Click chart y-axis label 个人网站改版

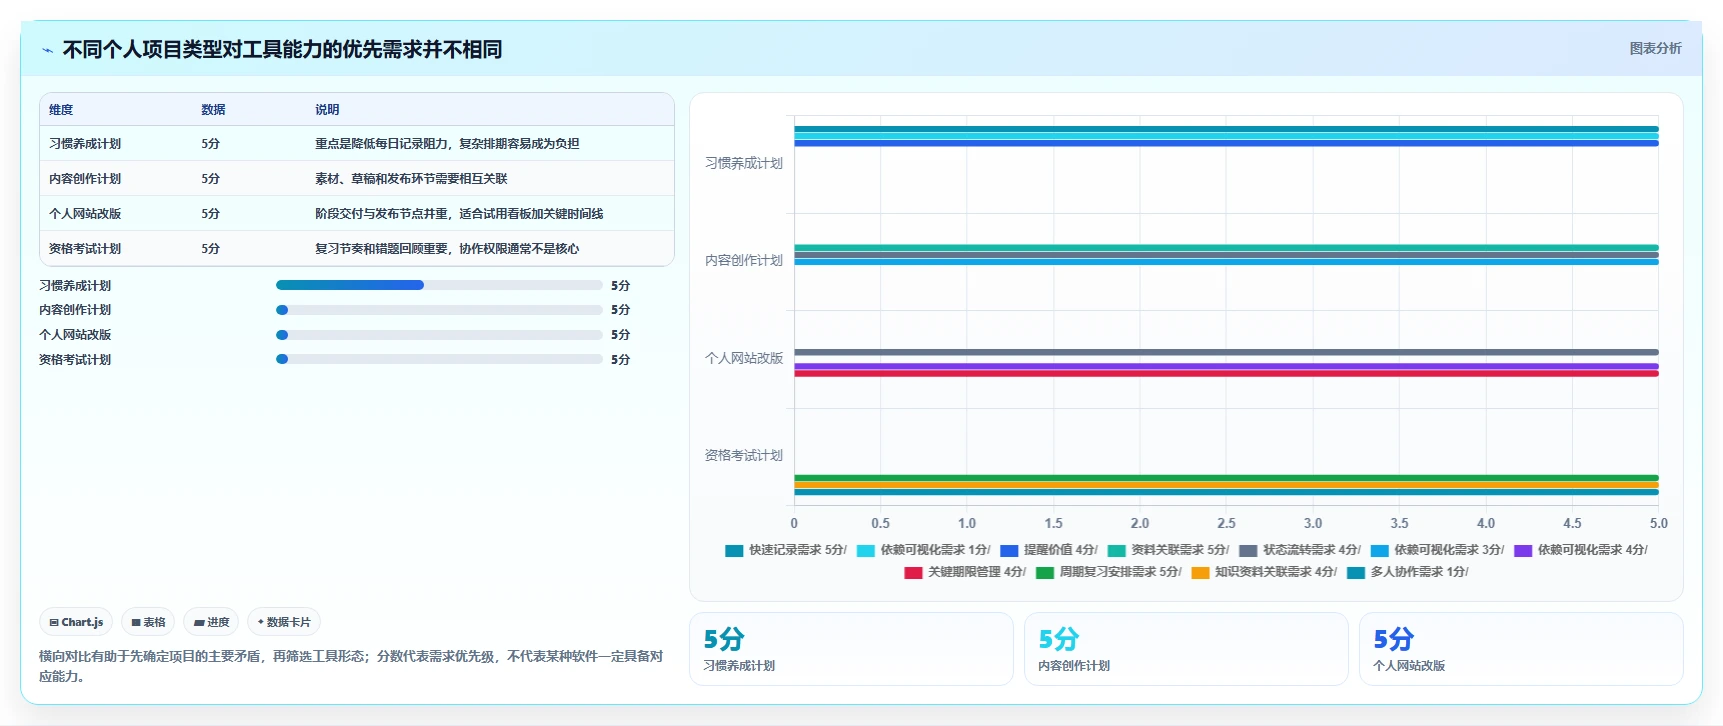tap(744, 358)
